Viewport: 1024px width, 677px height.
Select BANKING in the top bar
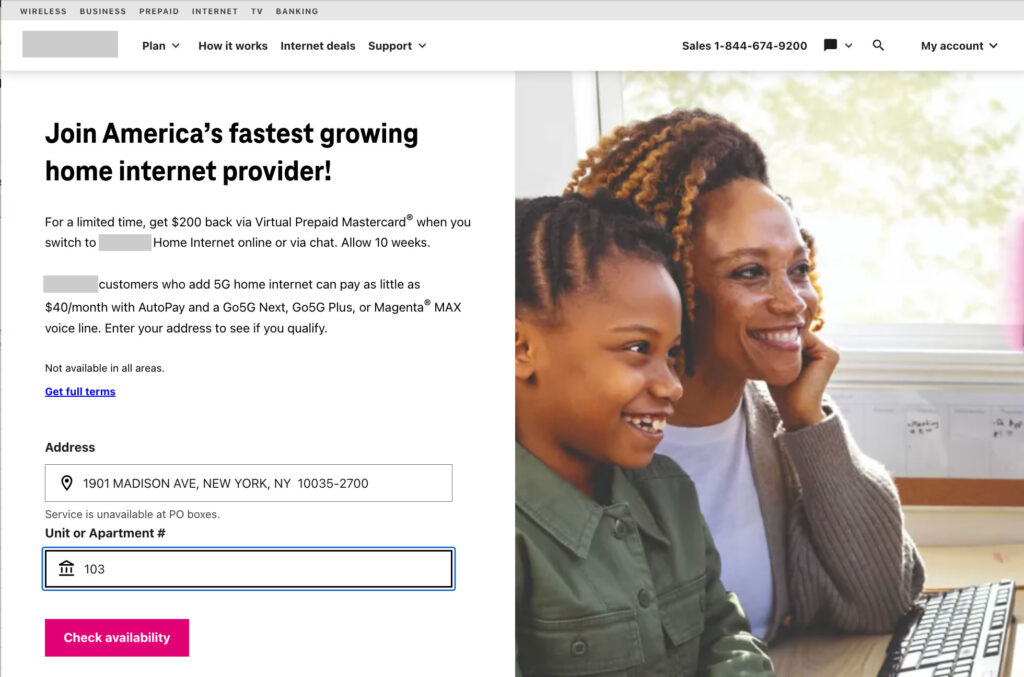(297, 11)
